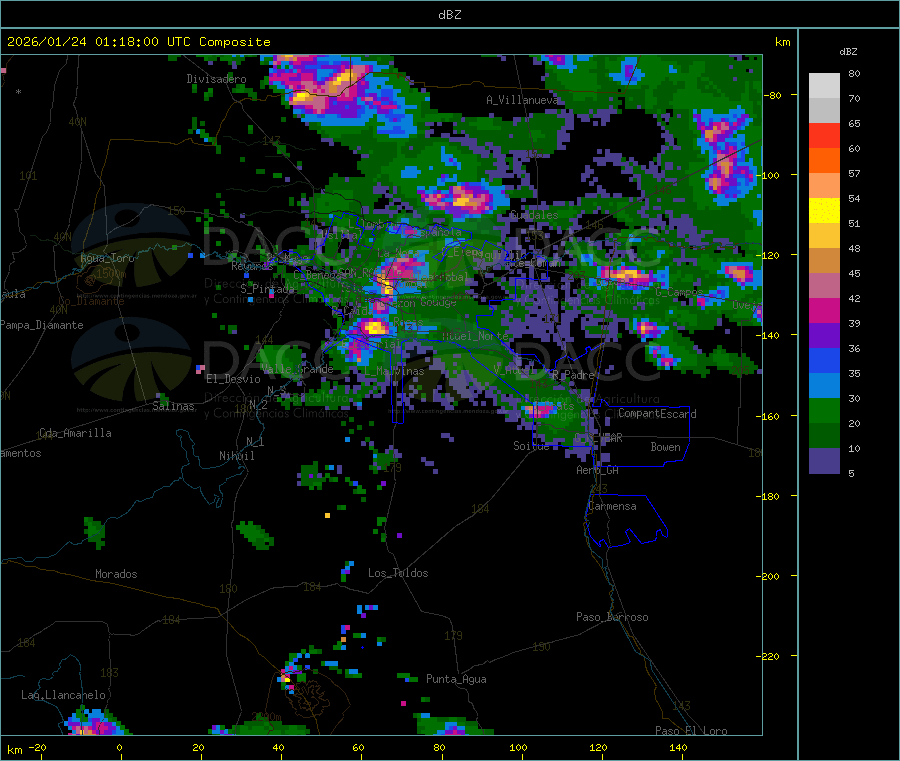900x761 pixels.
Task: Click the R_Padre label
Action: 573,375
